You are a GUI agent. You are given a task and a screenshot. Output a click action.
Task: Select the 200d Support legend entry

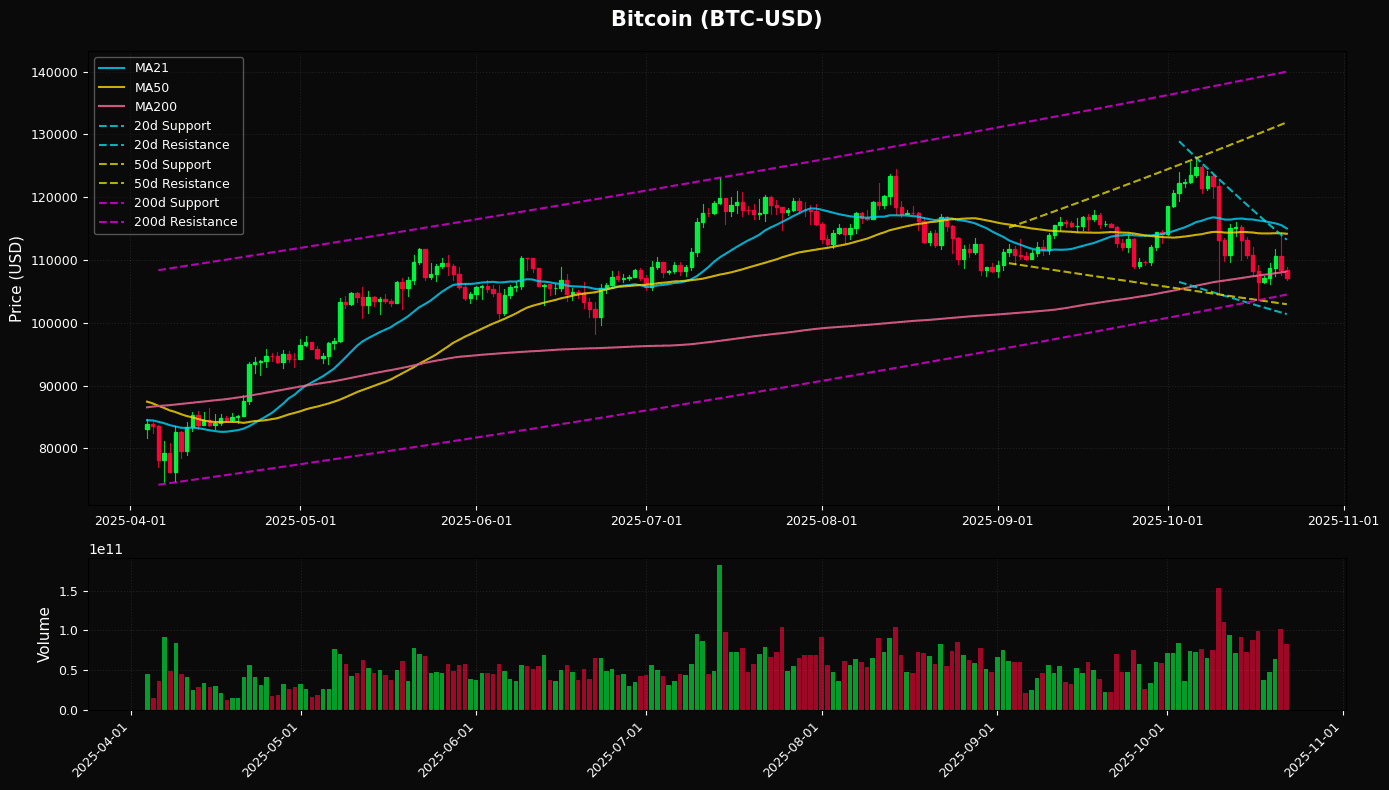tap(176, 203)
